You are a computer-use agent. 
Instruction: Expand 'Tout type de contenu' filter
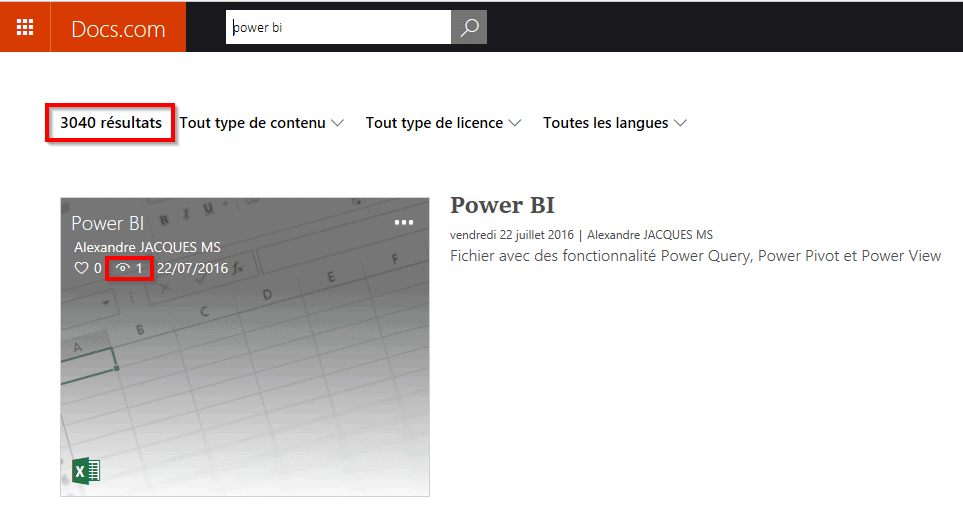(x=262, y=123)
